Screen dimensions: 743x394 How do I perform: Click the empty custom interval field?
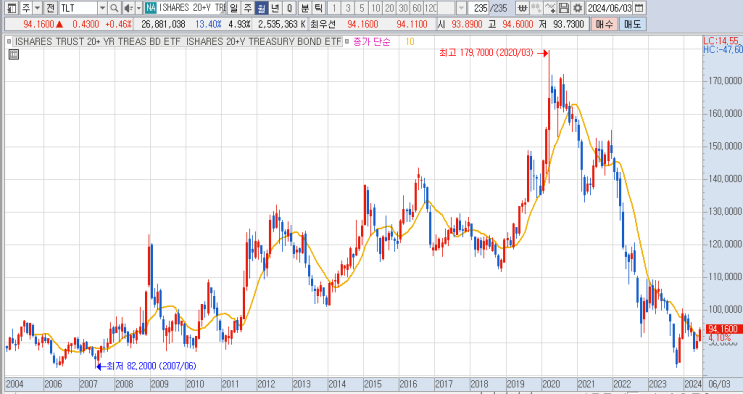[x=447, y=8]
